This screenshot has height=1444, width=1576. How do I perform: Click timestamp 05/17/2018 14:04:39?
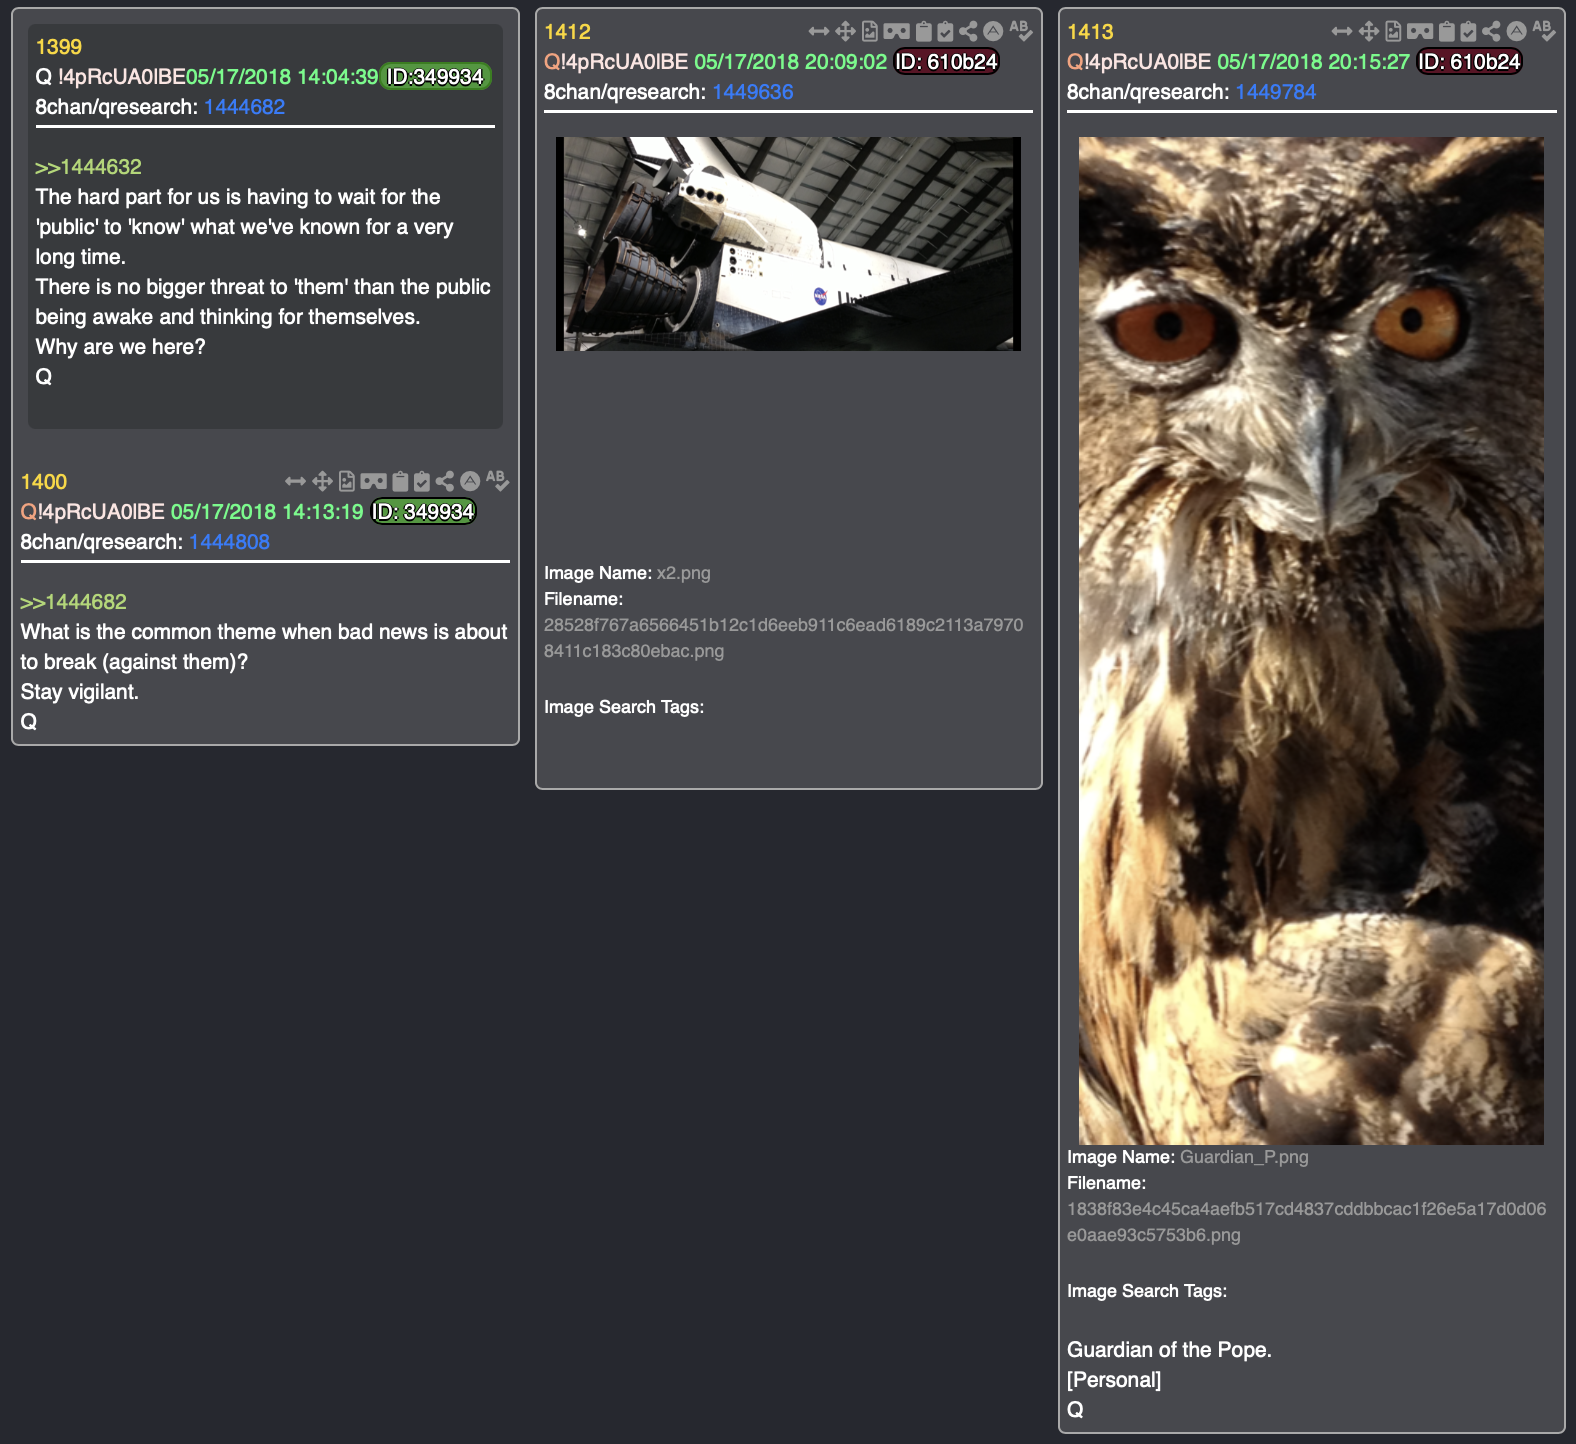282,77
